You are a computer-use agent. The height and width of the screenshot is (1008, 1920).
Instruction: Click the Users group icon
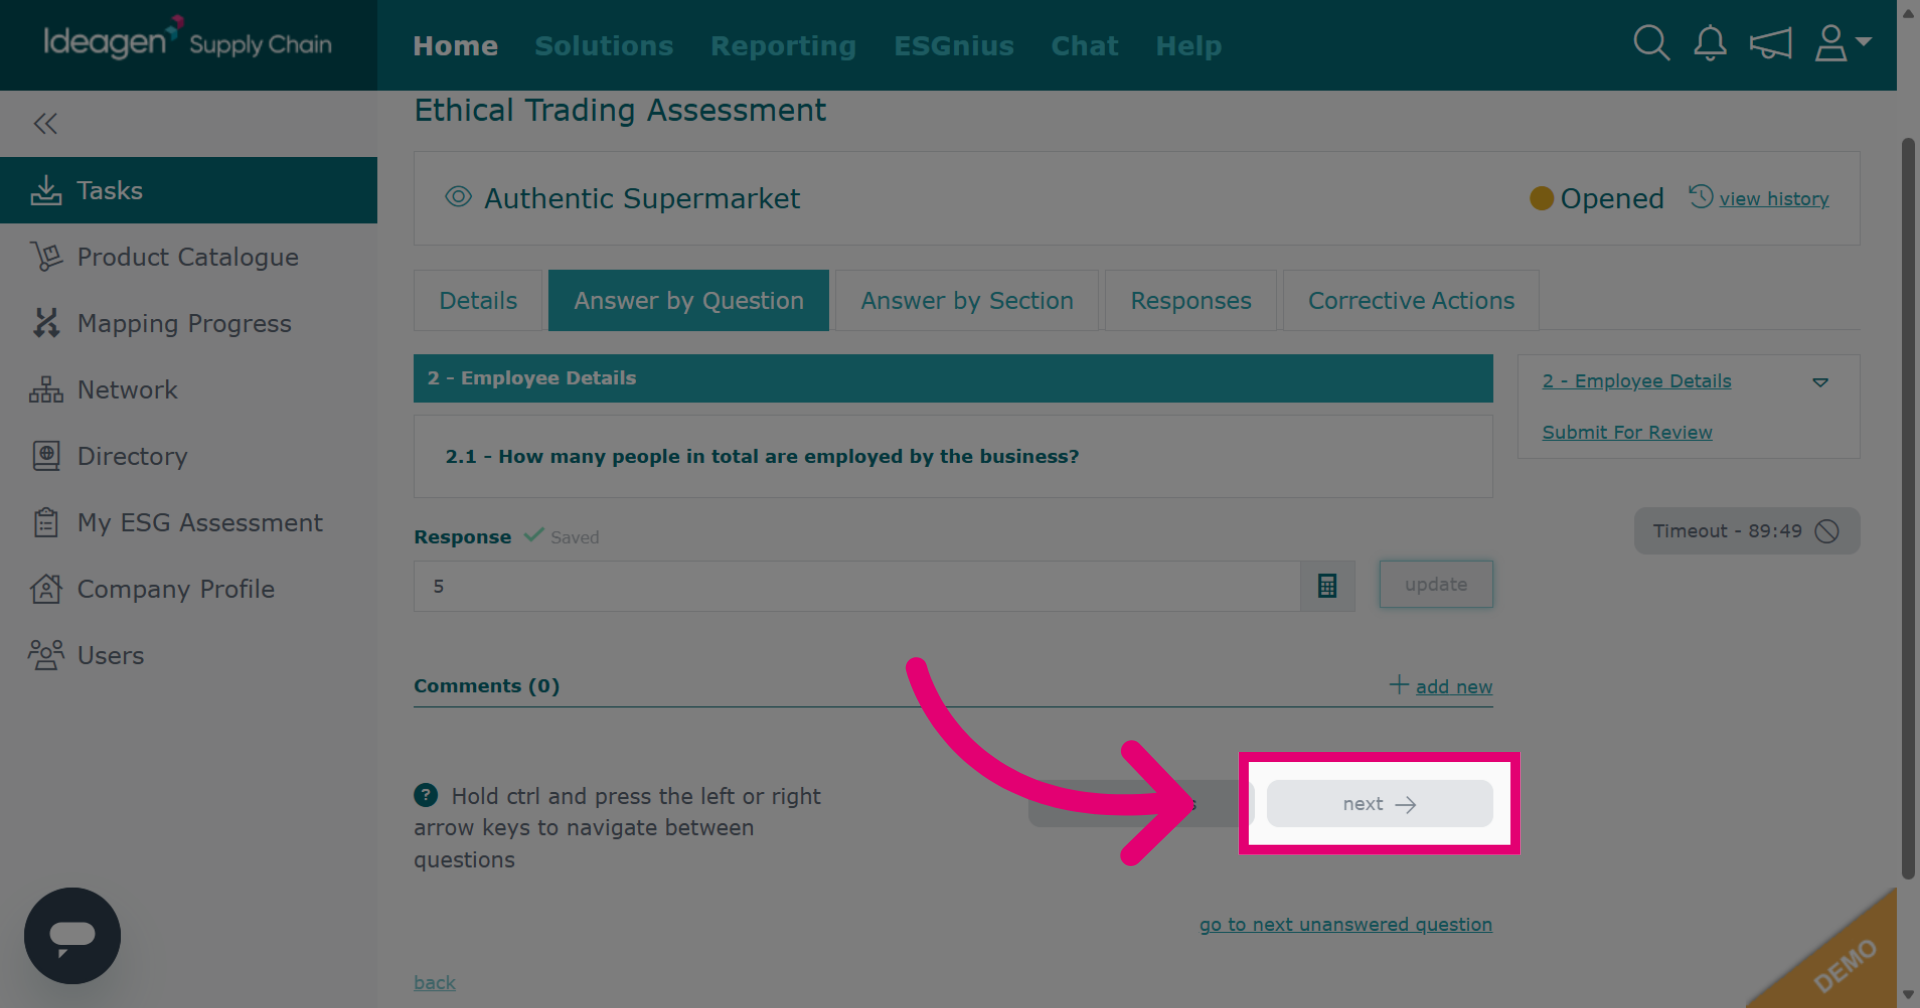pos(46,655)
